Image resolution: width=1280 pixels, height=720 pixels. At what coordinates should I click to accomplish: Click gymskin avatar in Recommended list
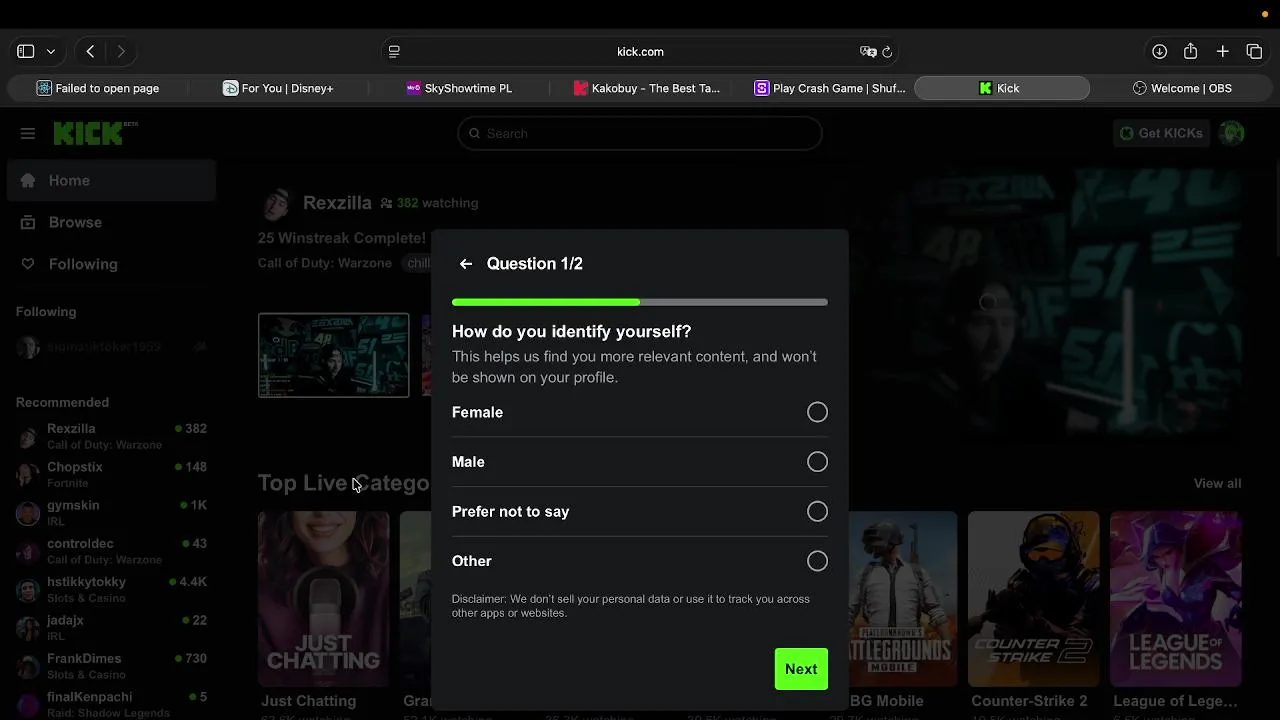point(28,513)
